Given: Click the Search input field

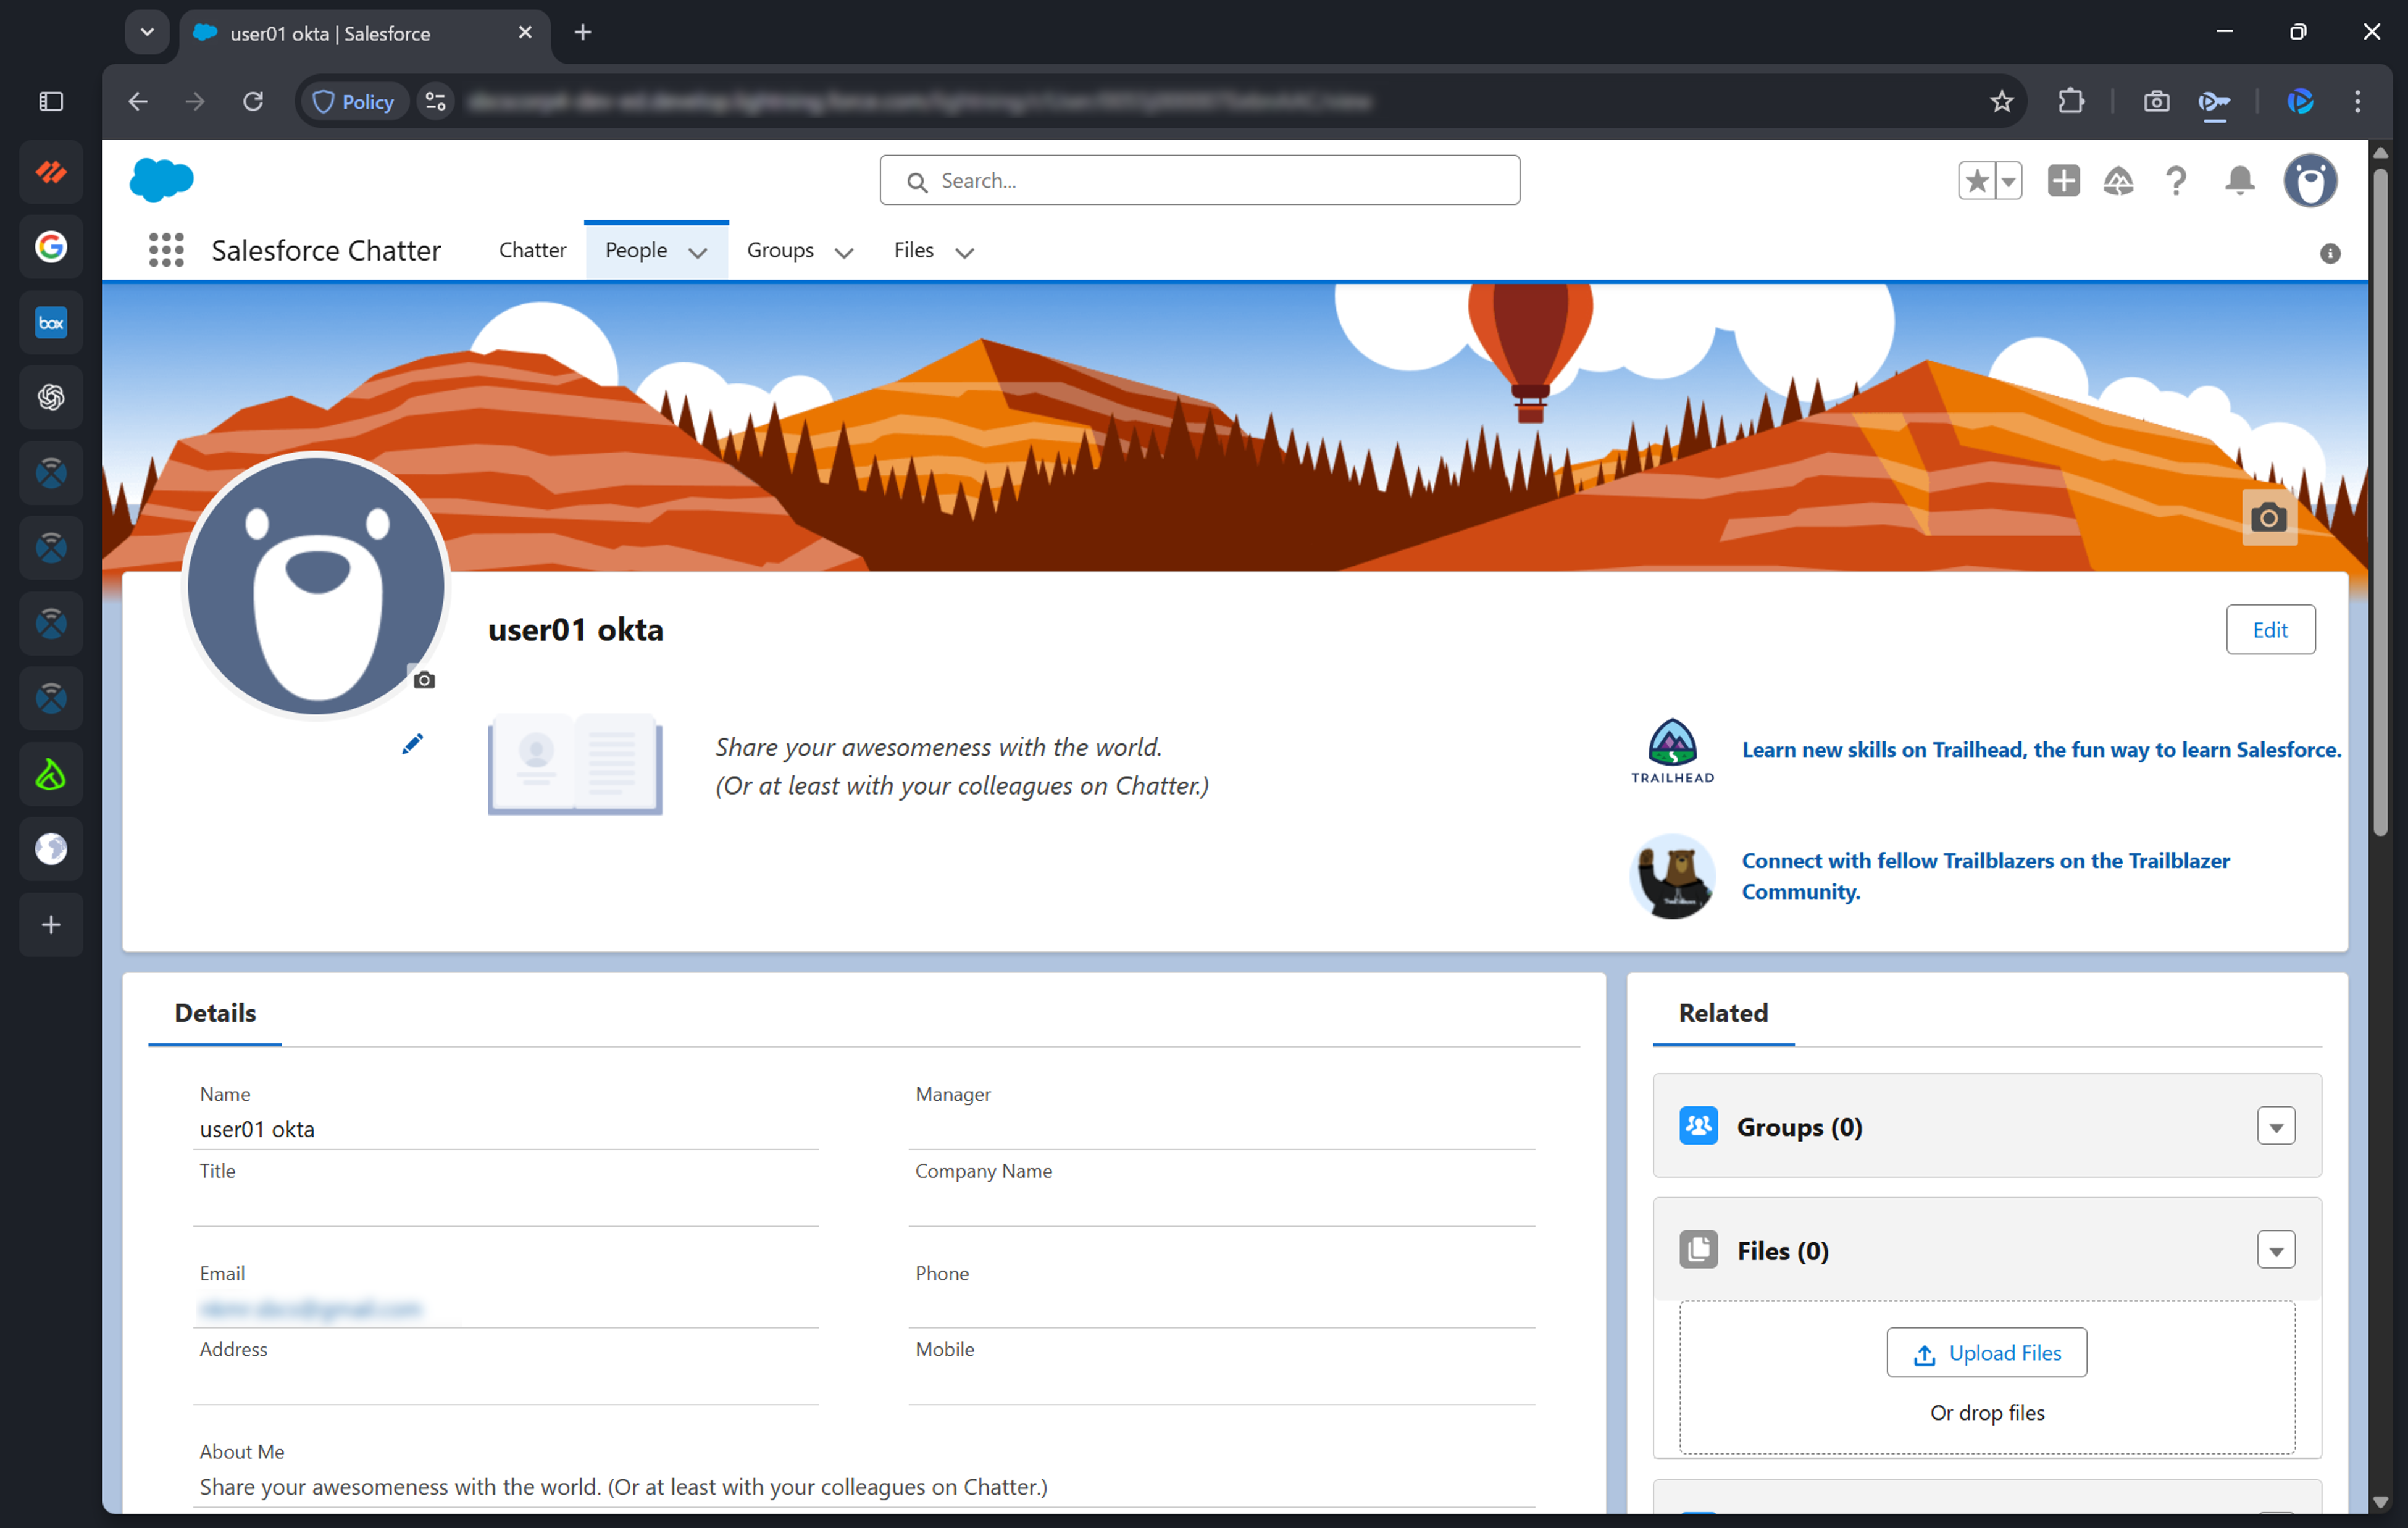Looking at the screenshot, I should coord(1200,181).
